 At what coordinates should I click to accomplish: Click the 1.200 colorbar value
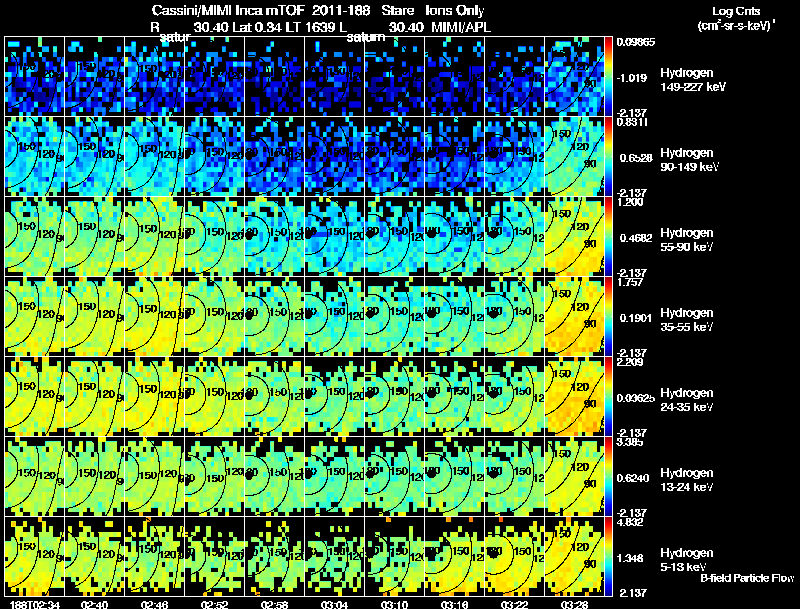pos(631,202)
